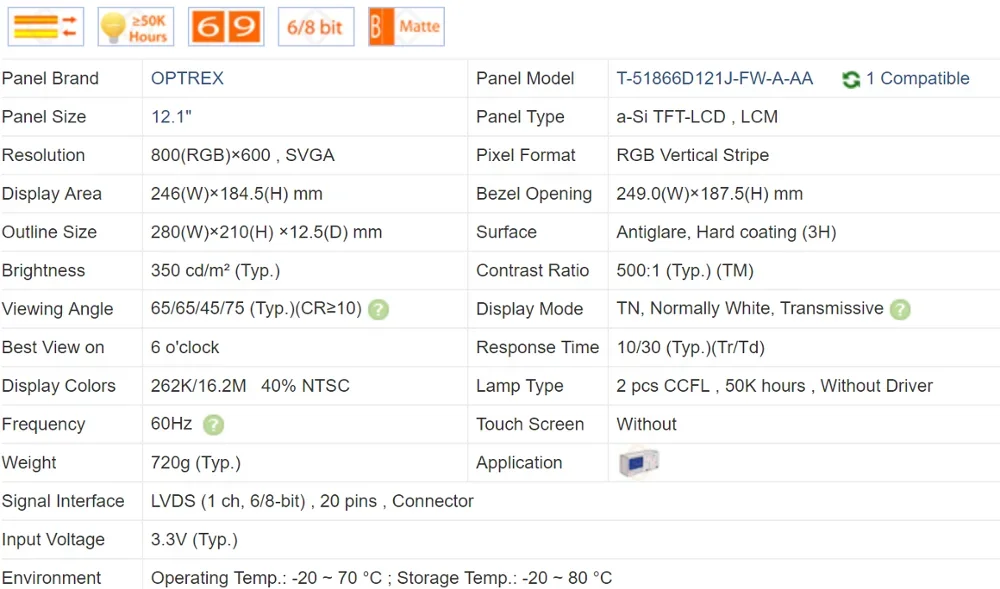1000x589 pixels.
Task: Click the Contrast Ratio 500:1 value
Action: tap(684, 271)
